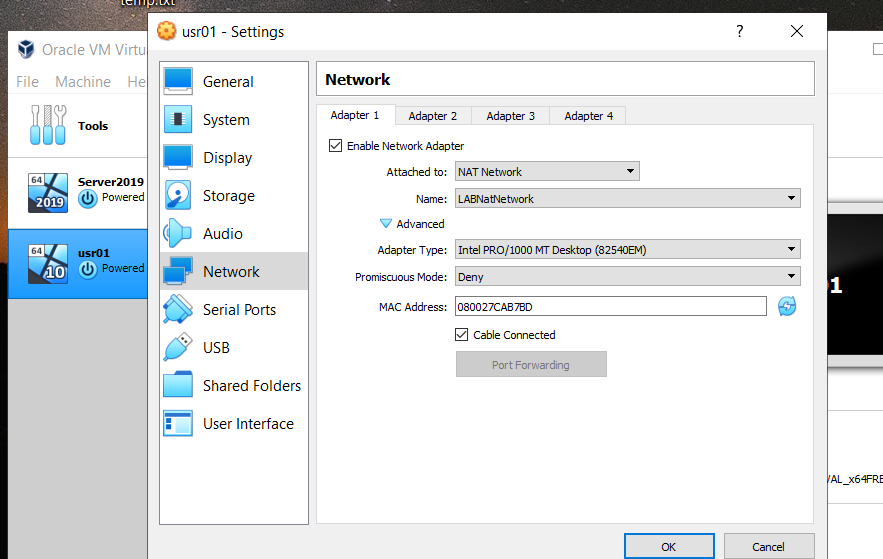Click the settings gear icon in dialog title
The height and width of the screenshot is (559, 883).
pyautogui.click(x=166, y=31)
